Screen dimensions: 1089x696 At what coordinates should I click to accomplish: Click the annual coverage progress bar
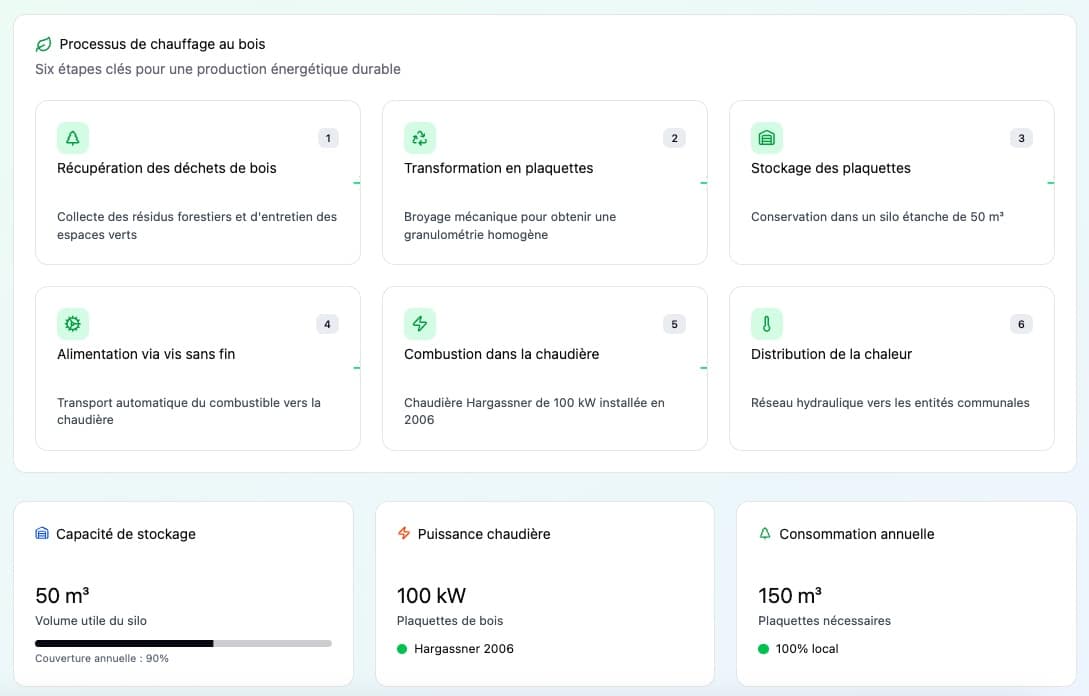tap(183, 643)
